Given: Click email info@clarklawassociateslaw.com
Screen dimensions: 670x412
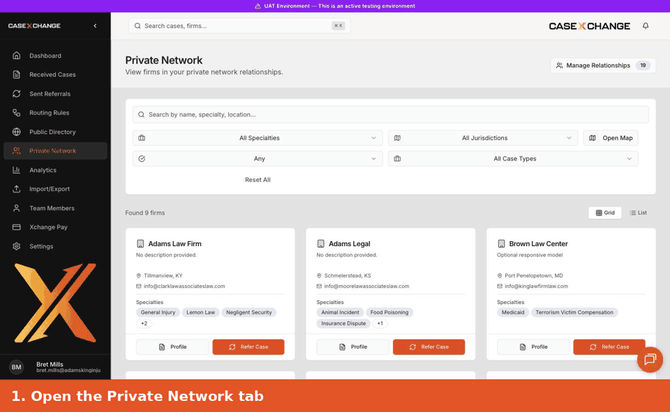Looking at the screenshot, I should pyautogui.click(x=184, y=286).
